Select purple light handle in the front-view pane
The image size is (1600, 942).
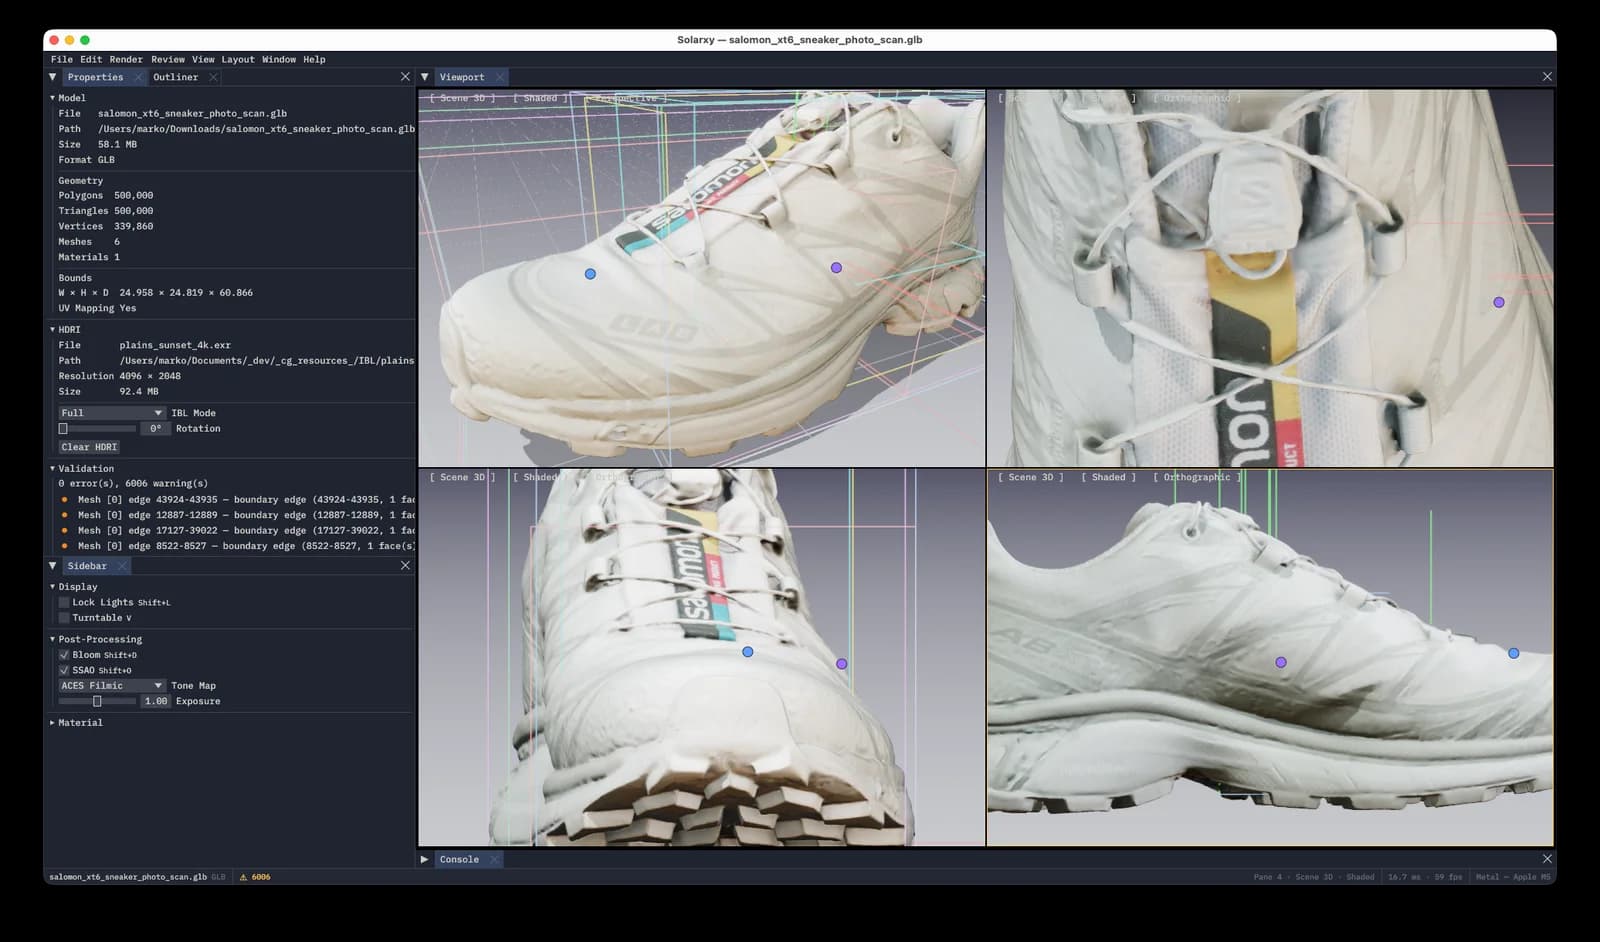coord(842,664)
